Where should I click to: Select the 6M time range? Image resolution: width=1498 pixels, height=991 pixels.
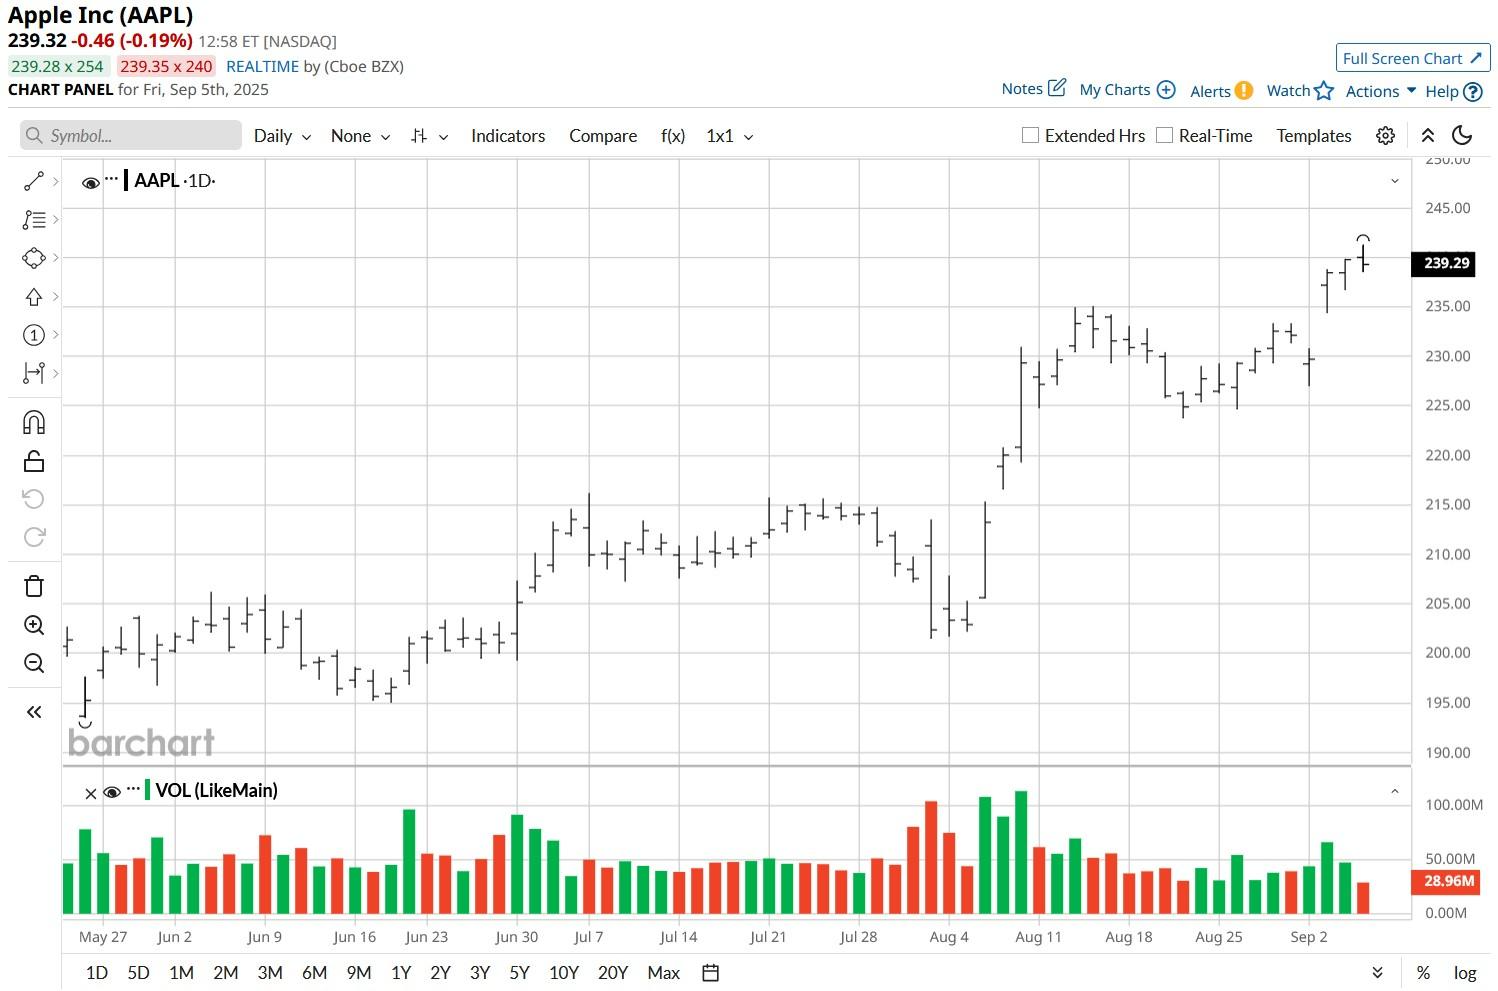point(314,973)
